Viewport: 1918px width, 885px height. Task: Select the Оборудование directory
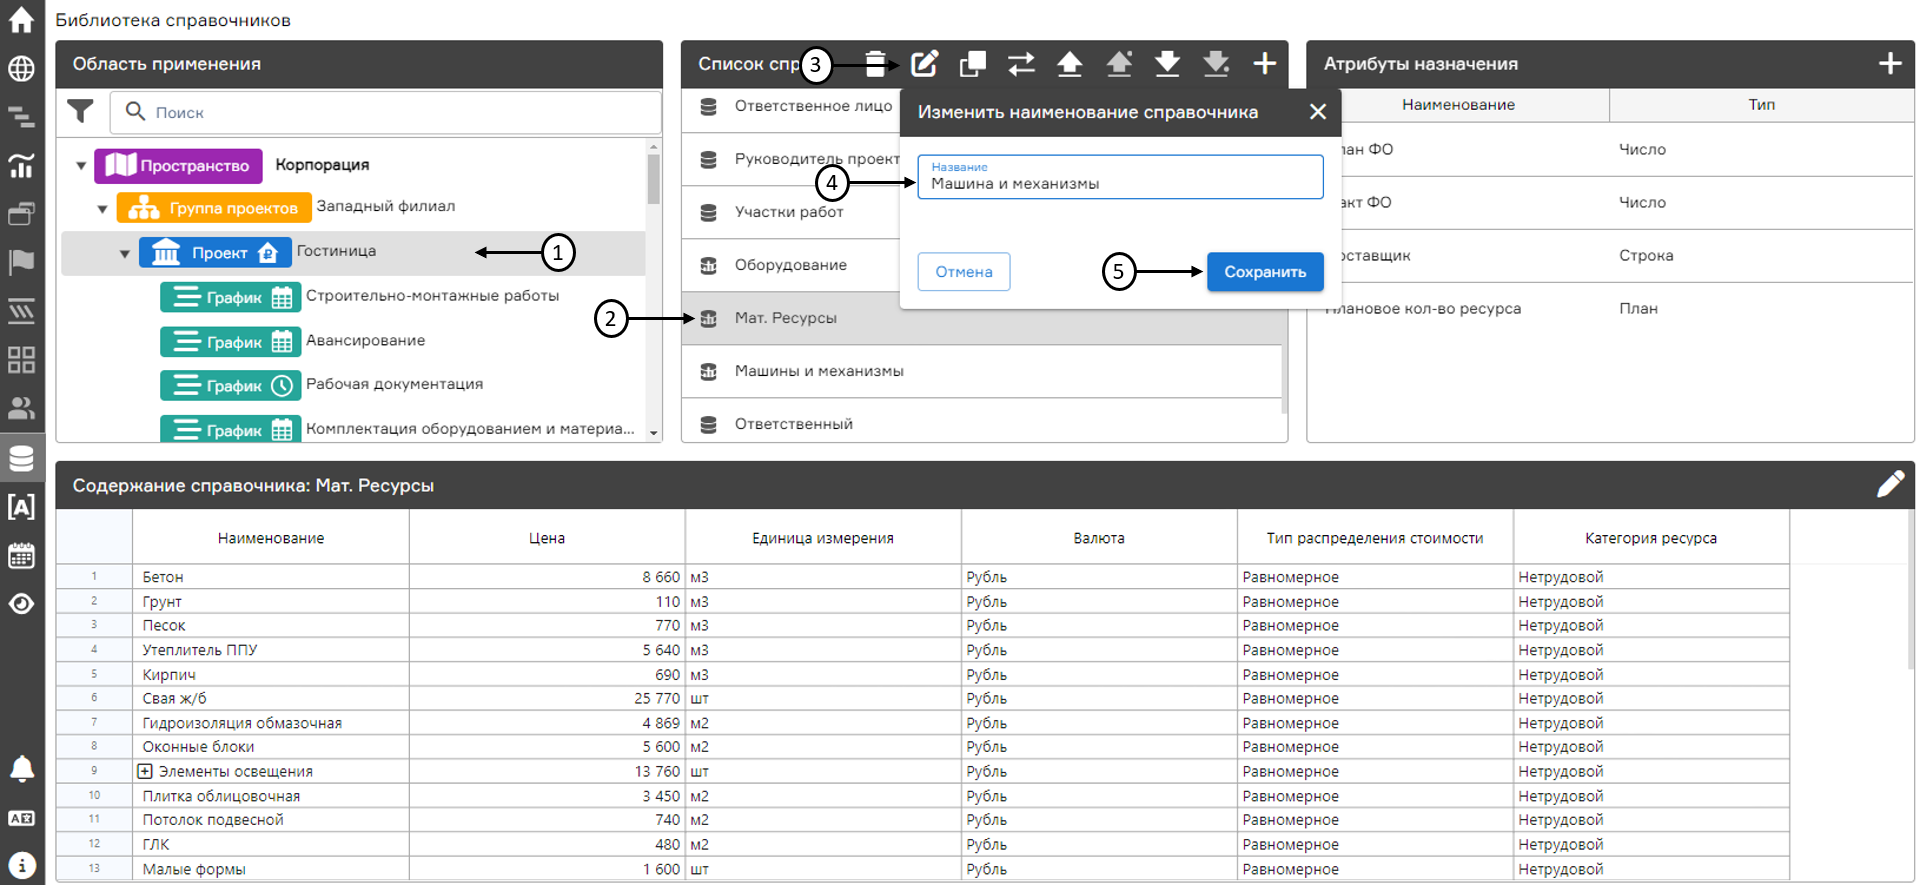791,265
